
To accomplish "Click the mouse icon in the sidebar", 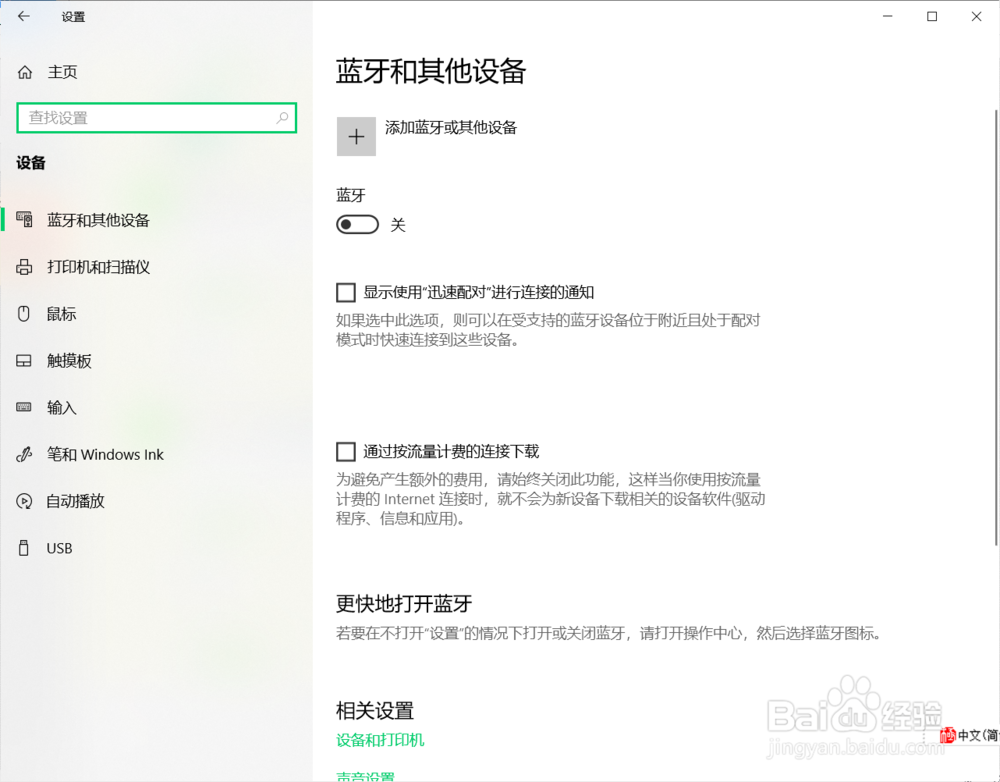I will coord(24,313).
